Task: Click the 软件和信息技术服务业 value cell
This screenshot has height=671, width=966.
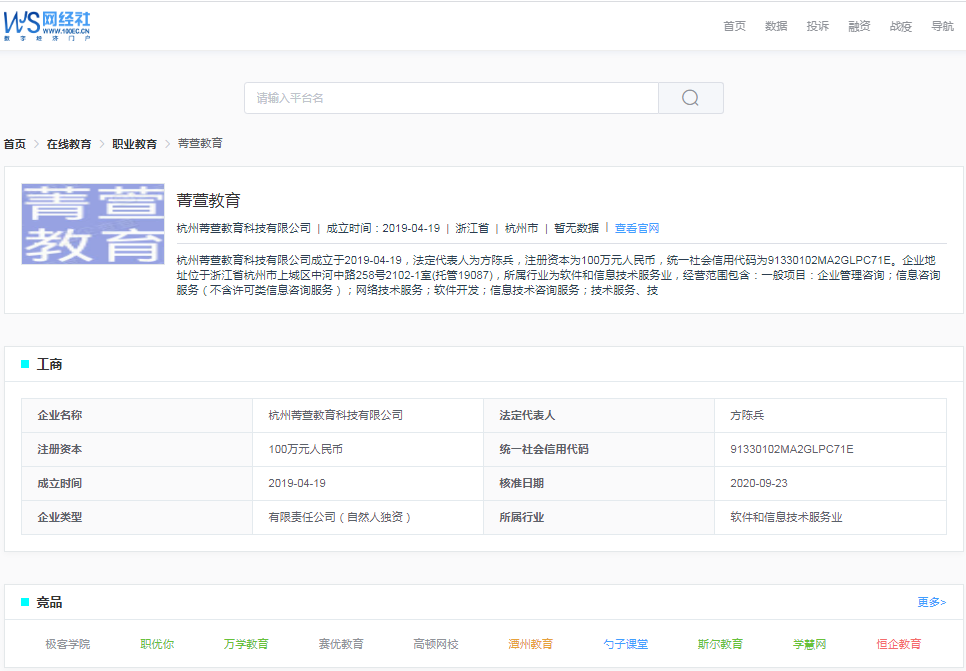Action: click(x=830, y=517)
